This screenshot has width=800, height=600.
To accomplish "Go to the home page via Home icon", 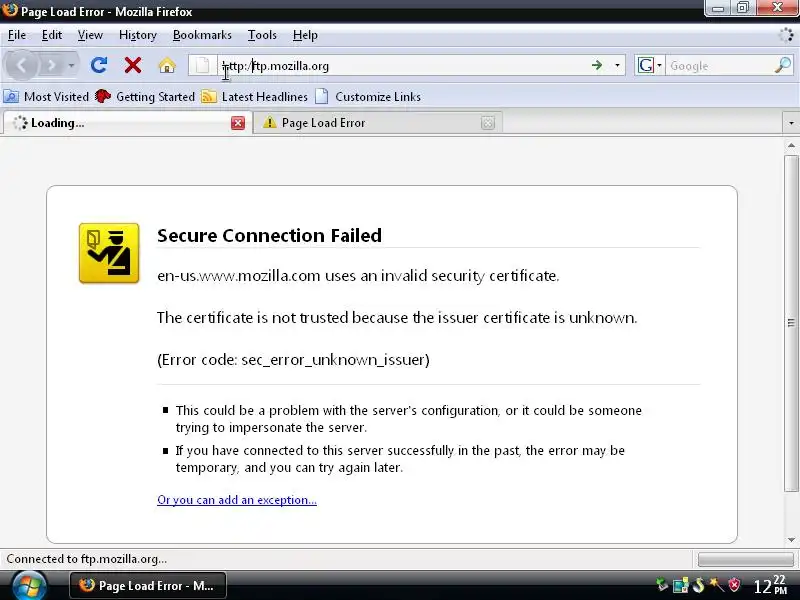I will [167, 65].
